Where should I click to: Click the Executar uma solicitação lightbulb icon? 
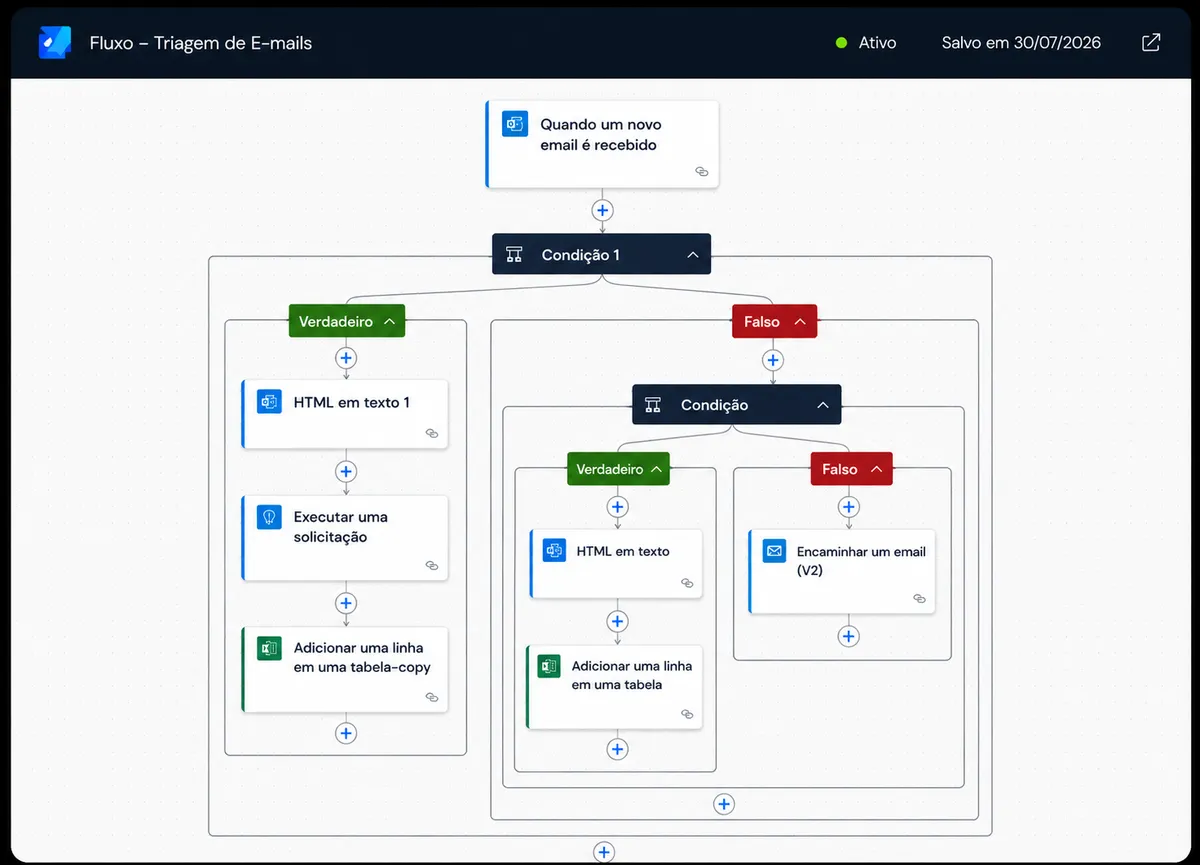click(269, 517)
